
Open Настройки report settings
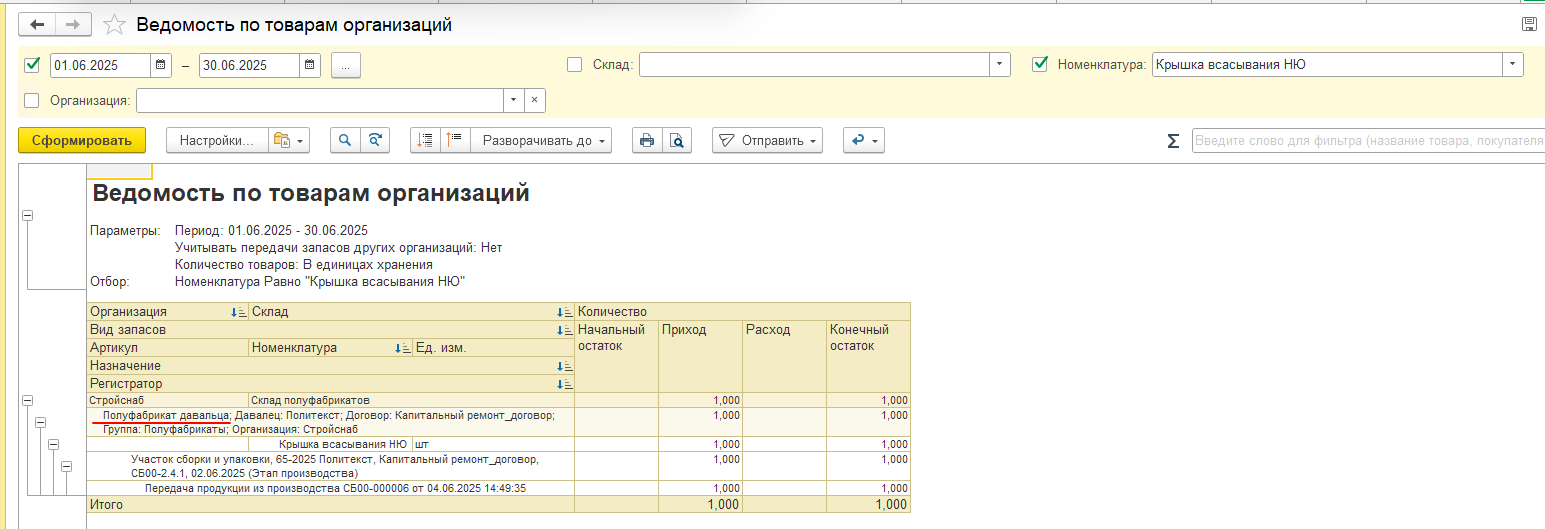pyautogui.click(x=217, y=141)
